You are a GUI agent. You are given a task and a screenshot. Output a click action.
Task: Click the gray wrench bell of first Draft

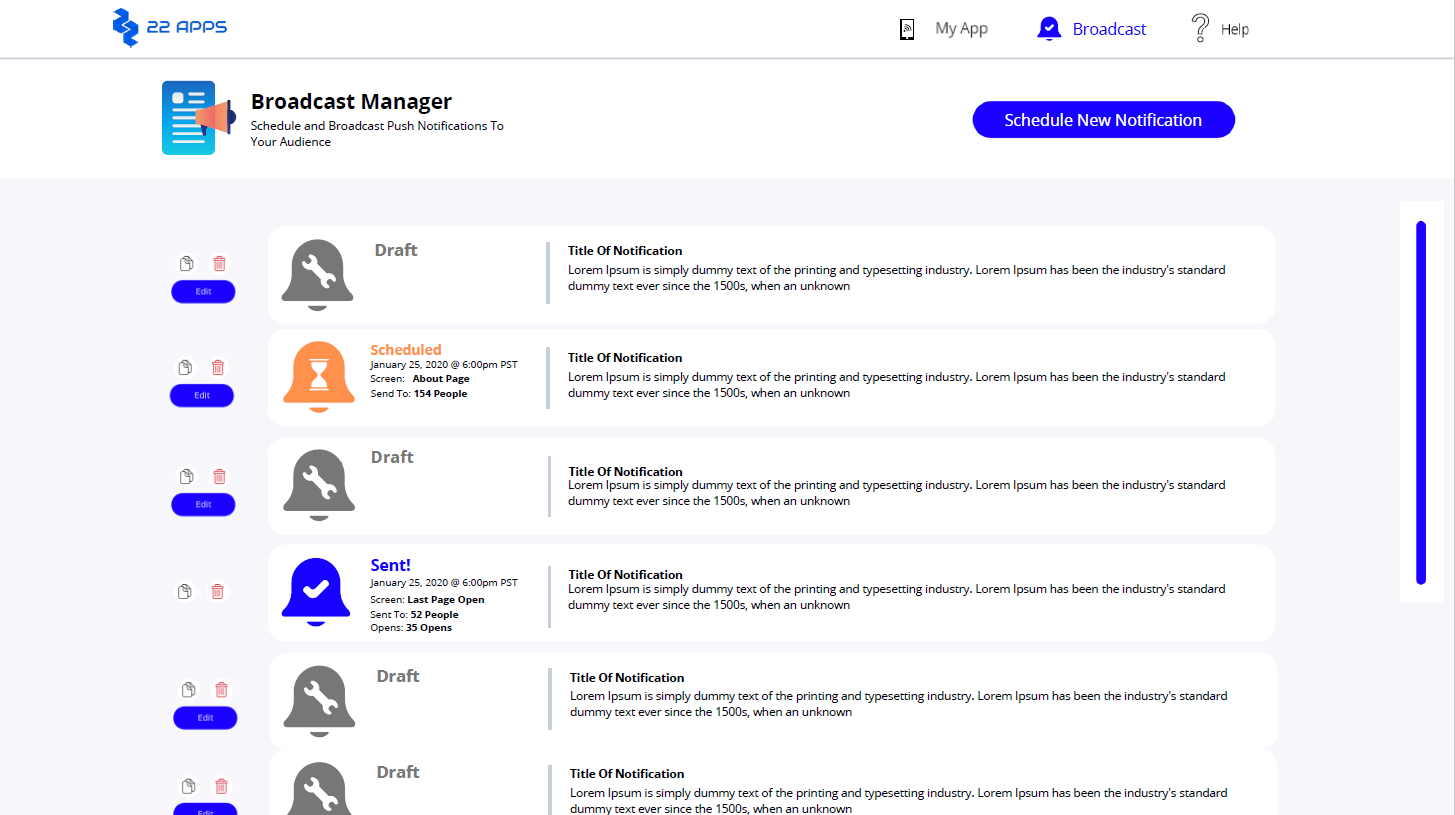coord(317,273)
